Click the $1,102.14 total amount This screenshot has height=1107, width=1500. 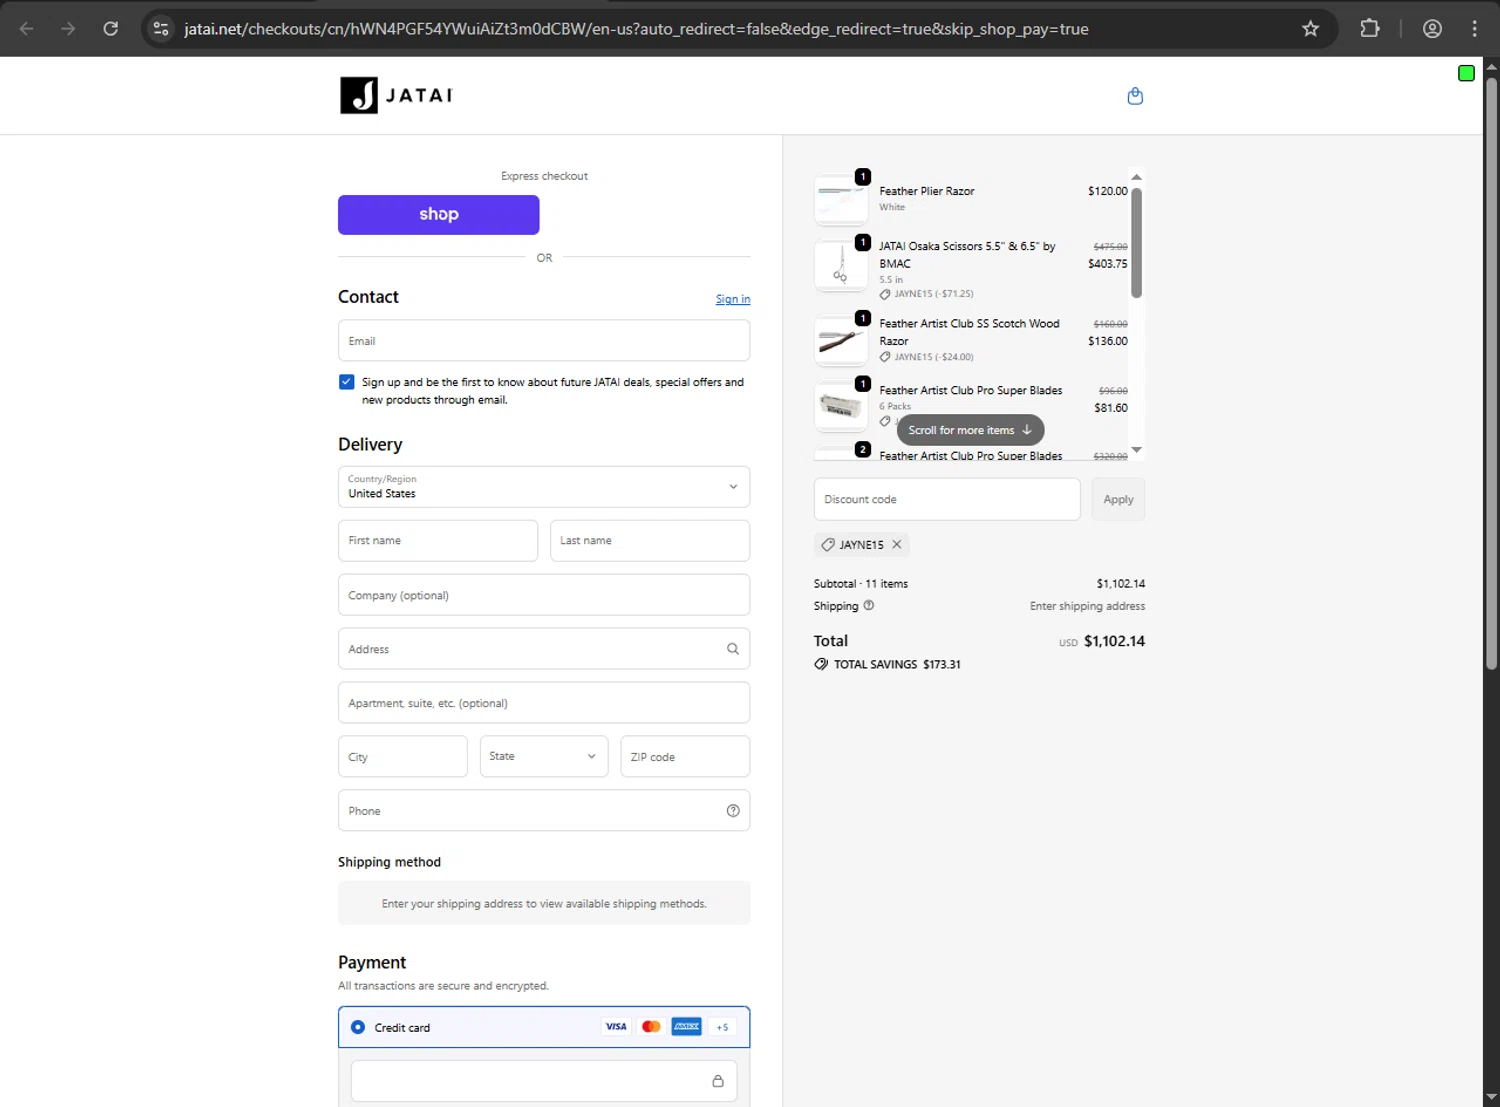[1114, 641]
